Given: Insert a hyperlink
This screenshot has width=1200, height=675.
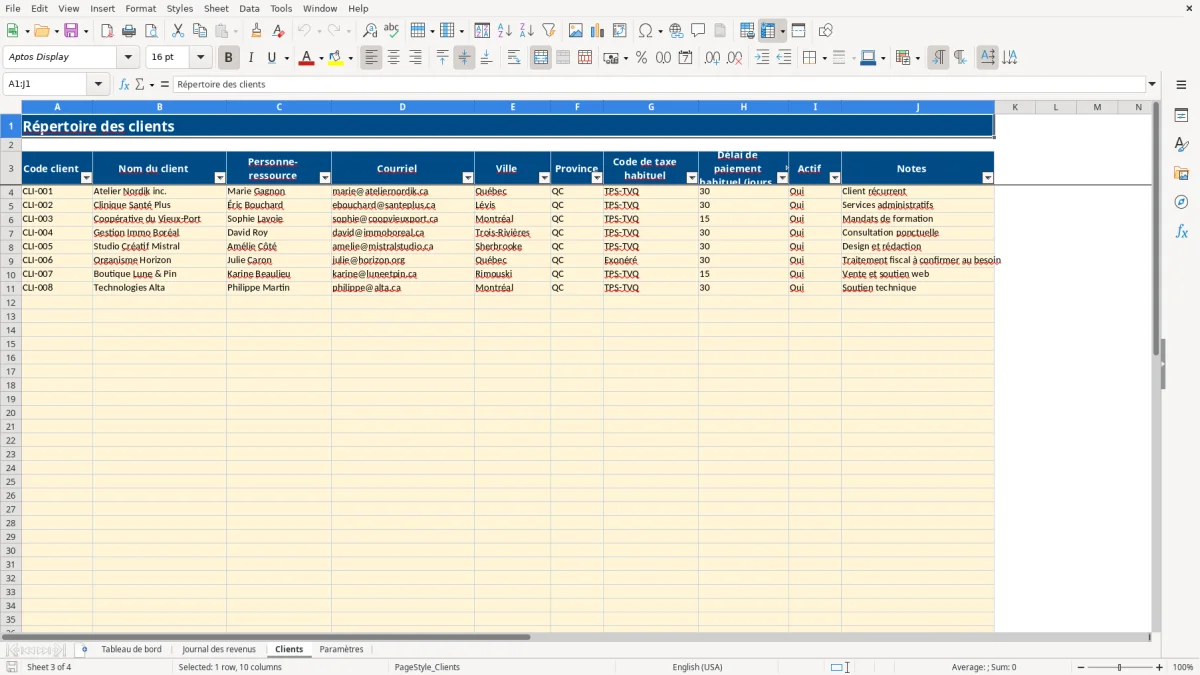Looking at the screenshot, I should pyautogui.click(x=676, y=31).
